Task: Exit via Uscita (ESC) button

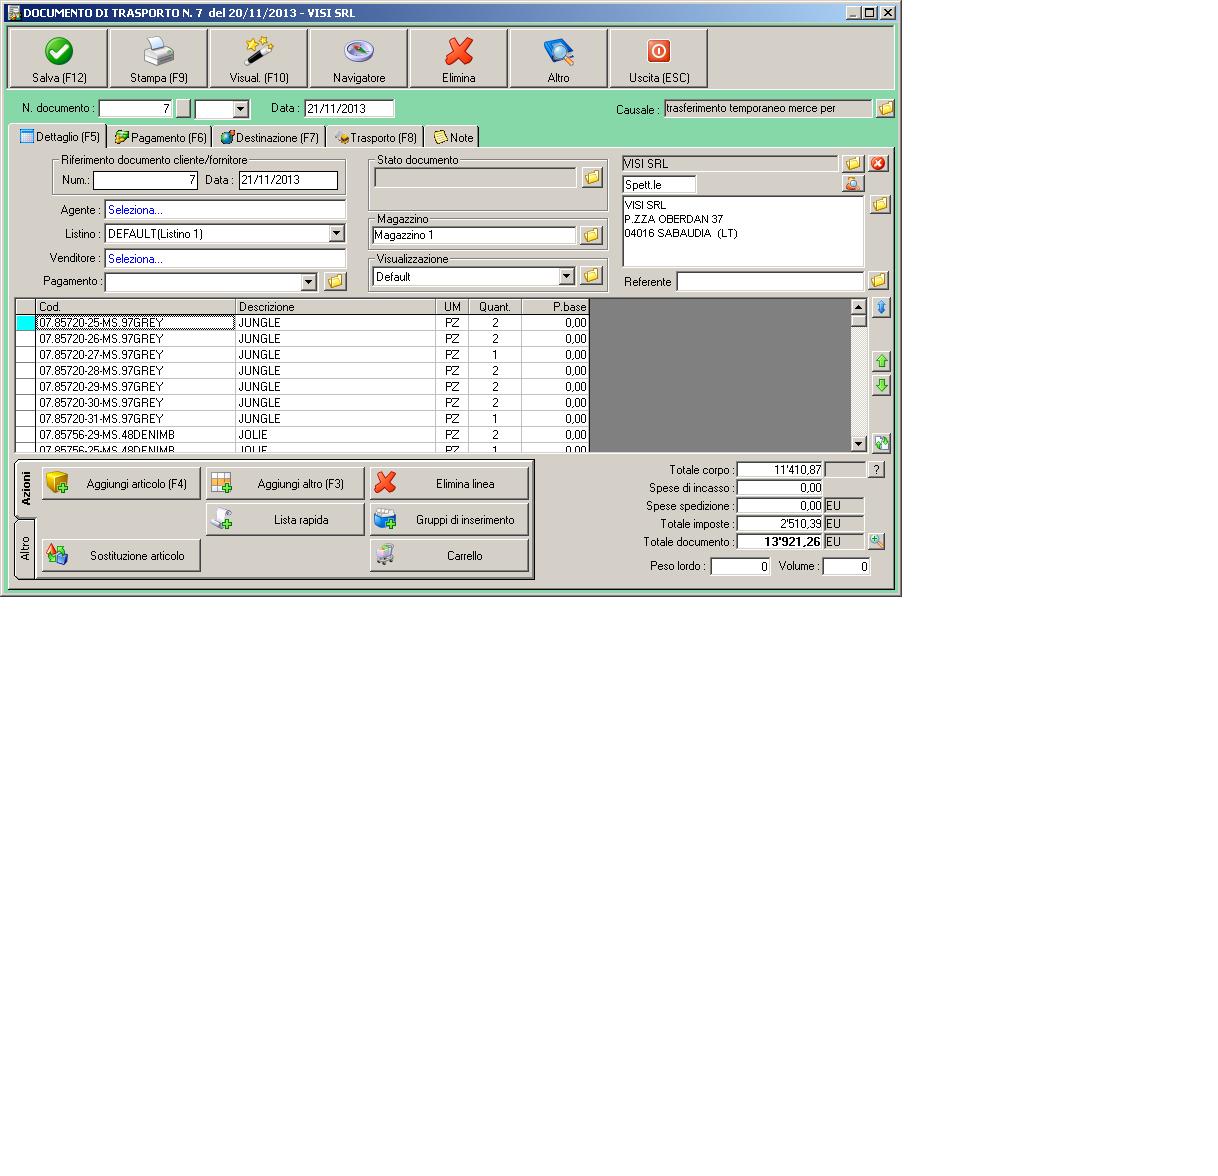Action: [659, 59]
